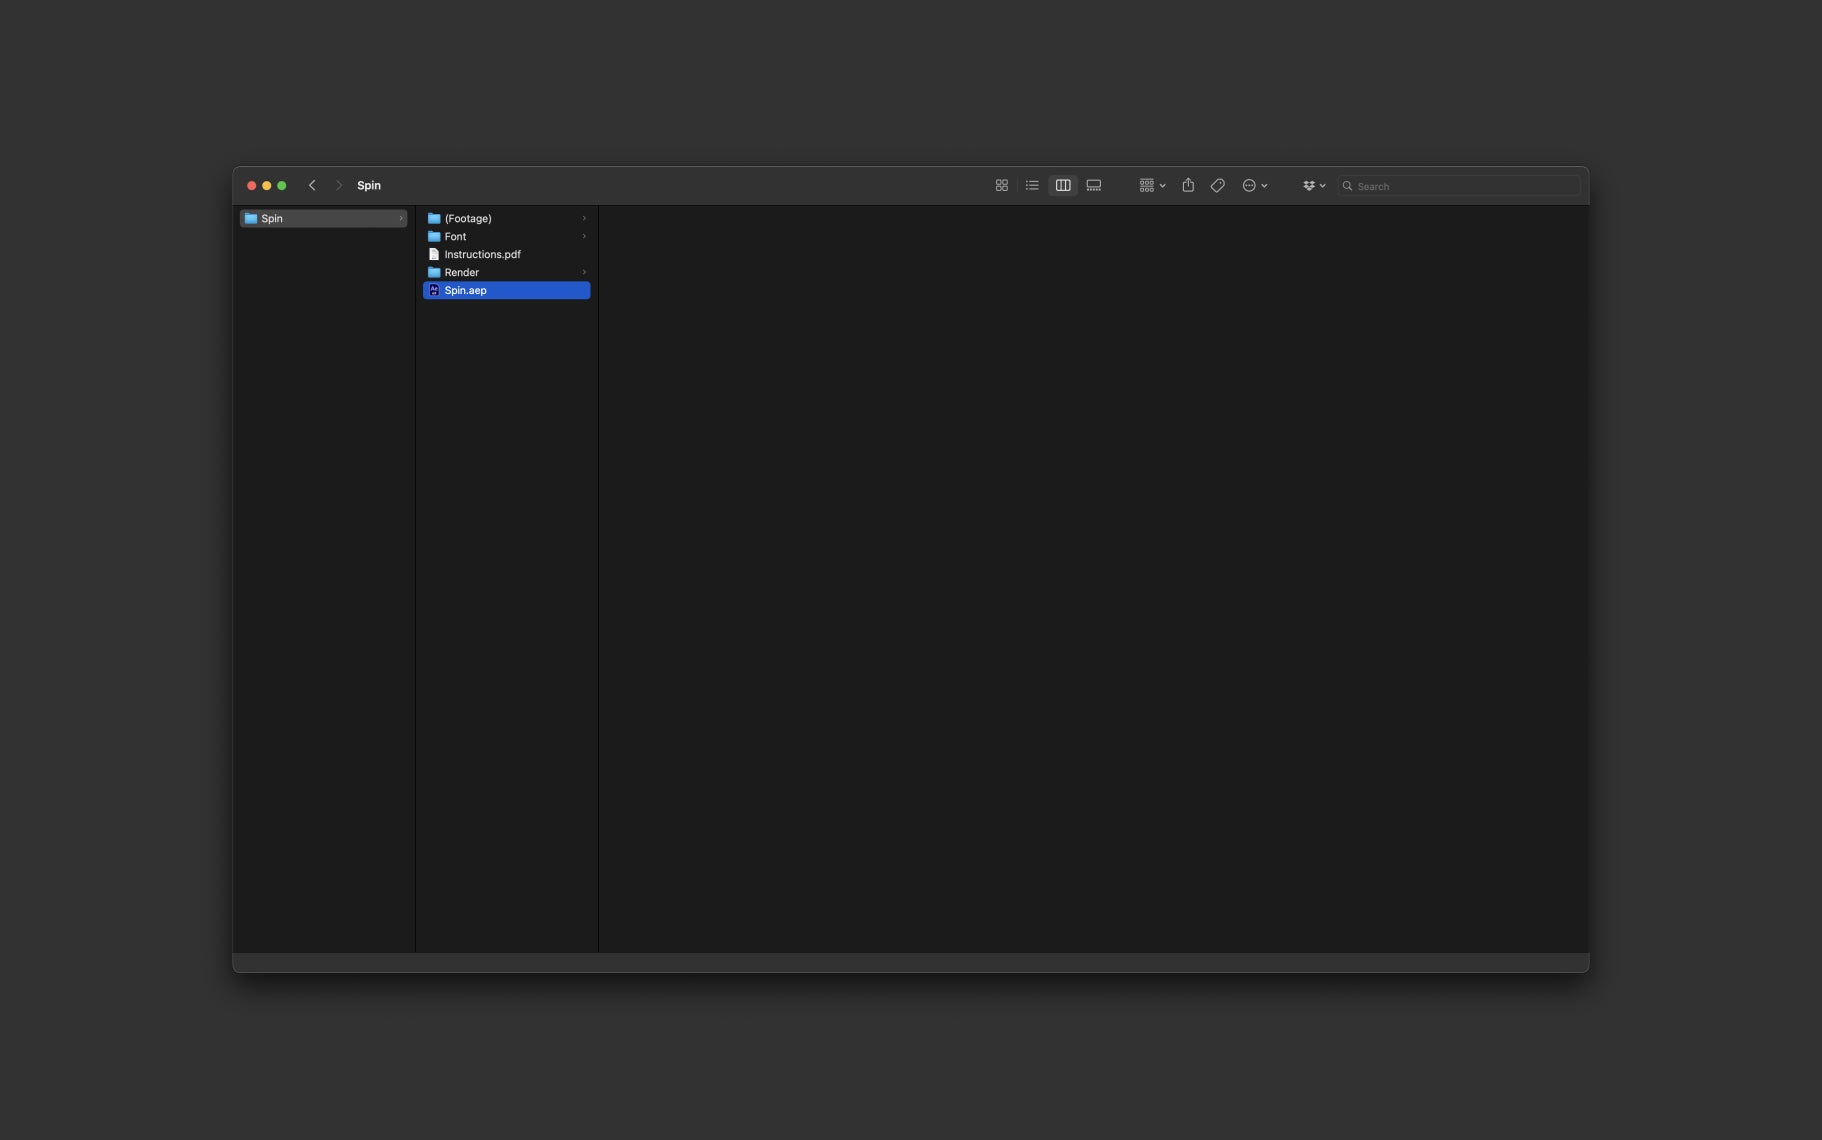Switch to list view
This screenshot has width=1822, height=1140.
point(1032,186)
